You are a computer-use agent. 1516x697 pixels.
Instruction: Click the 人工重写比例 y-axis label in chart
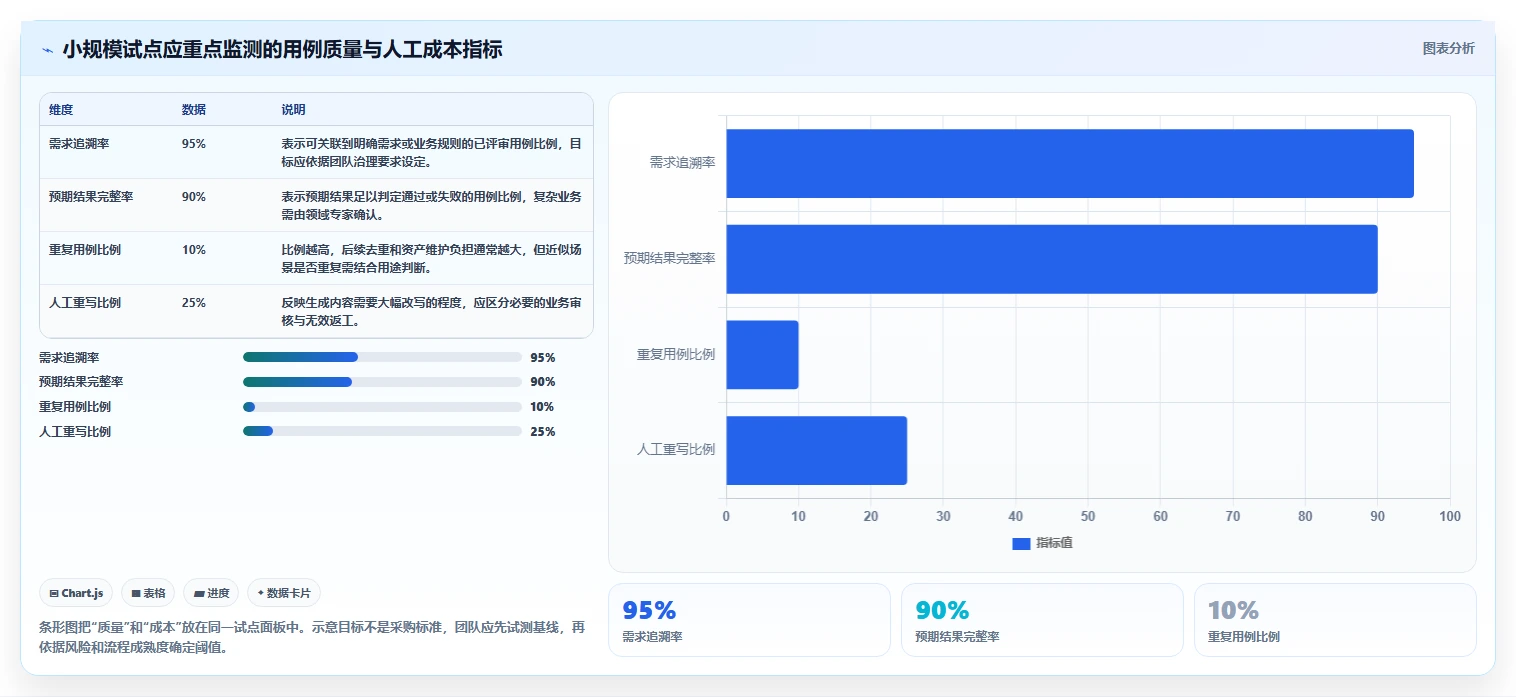[676, 449]
